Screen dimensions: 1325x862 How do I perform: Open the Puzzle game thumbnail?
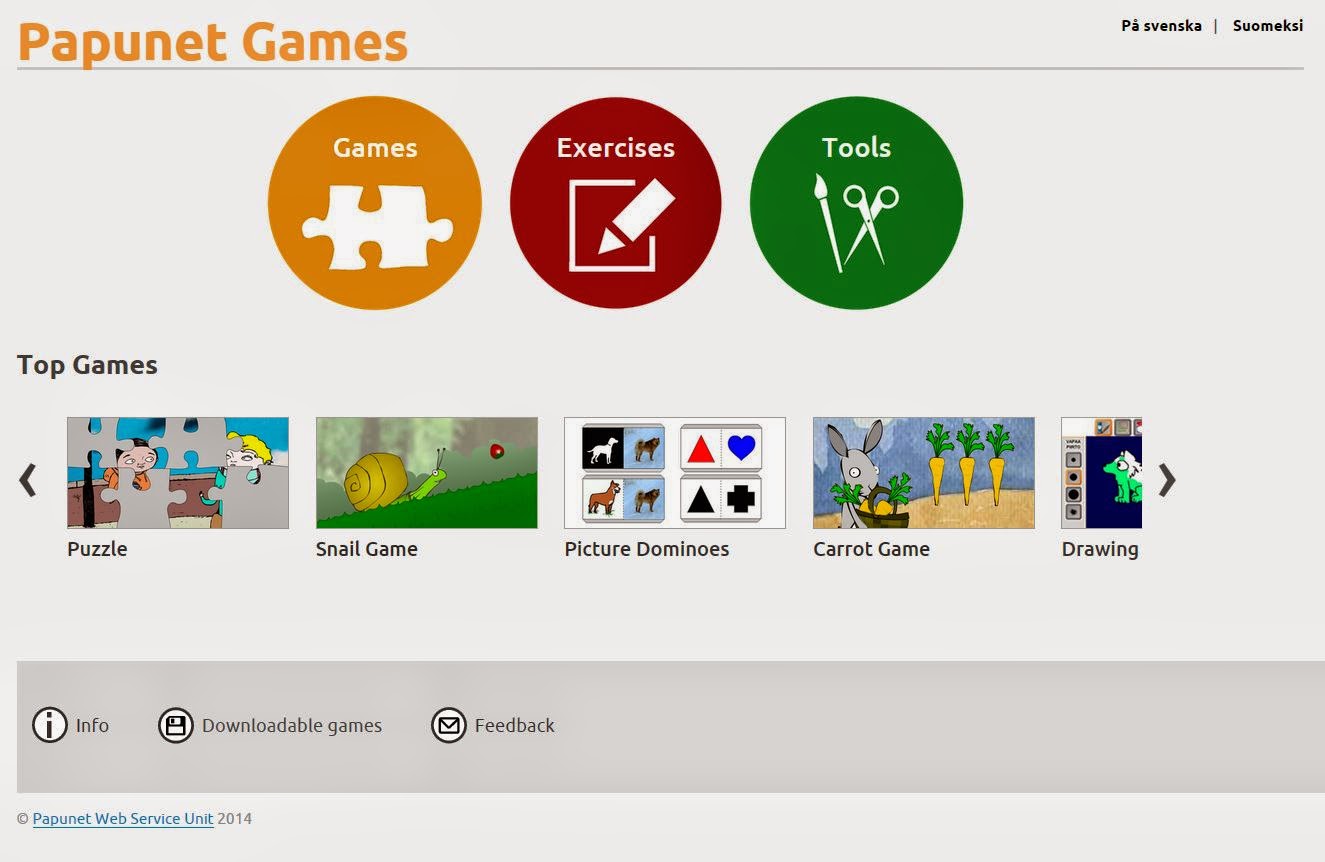(177, 472)
